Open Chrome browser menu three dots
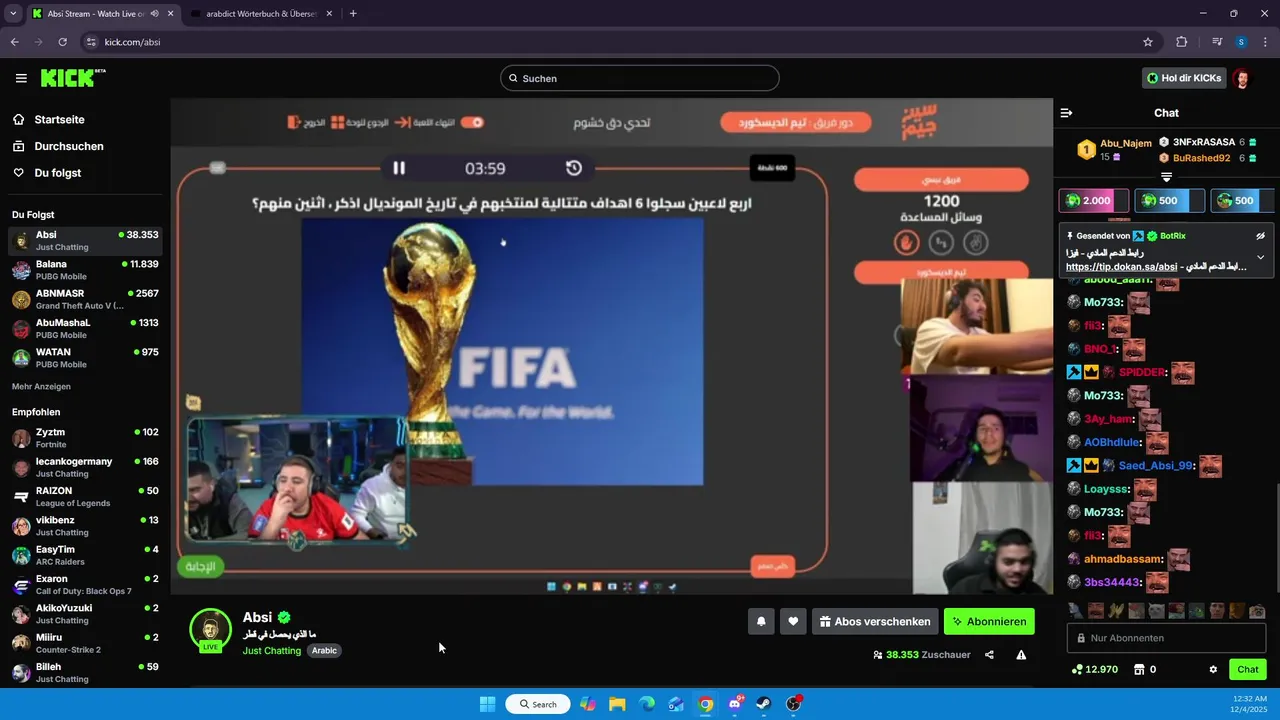The image size is (1280, 720). pyautogui.click(x=1264, y=42)
